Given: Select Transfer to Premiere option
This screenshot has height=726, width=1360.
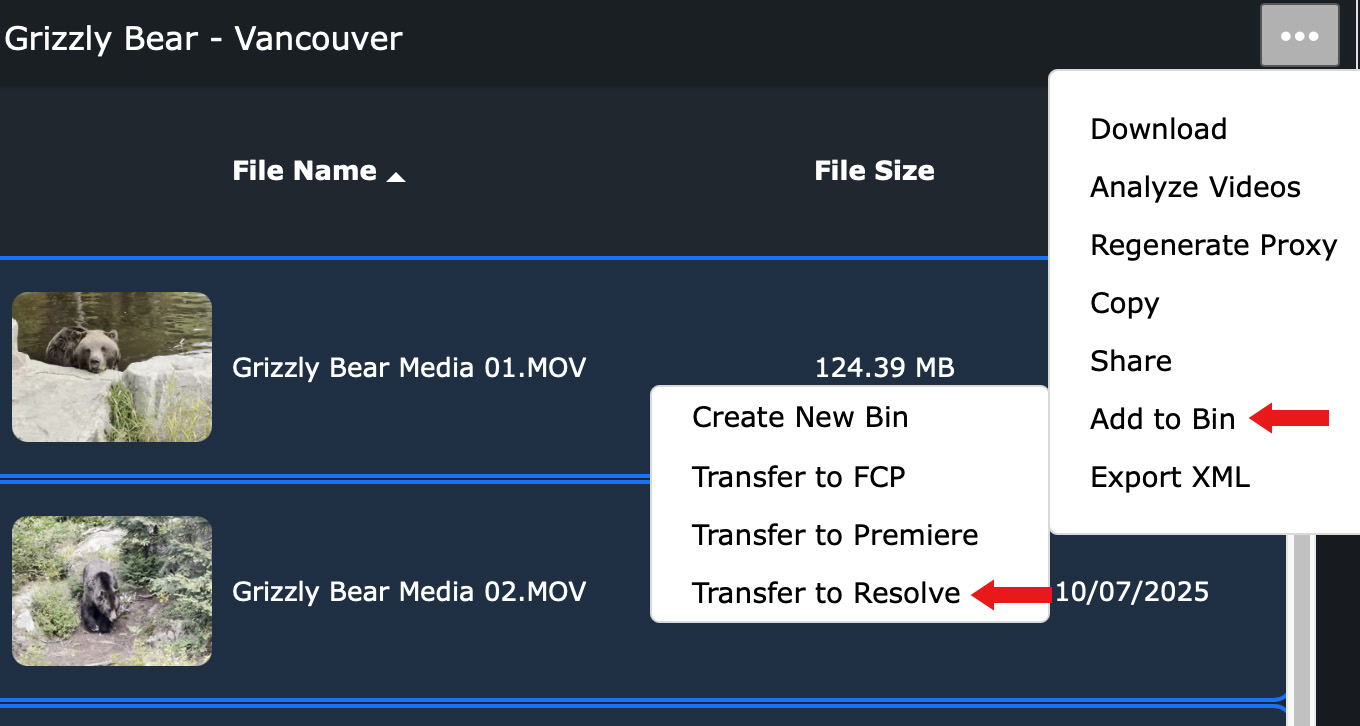Looking at the screenshot, I should point(834,535).
